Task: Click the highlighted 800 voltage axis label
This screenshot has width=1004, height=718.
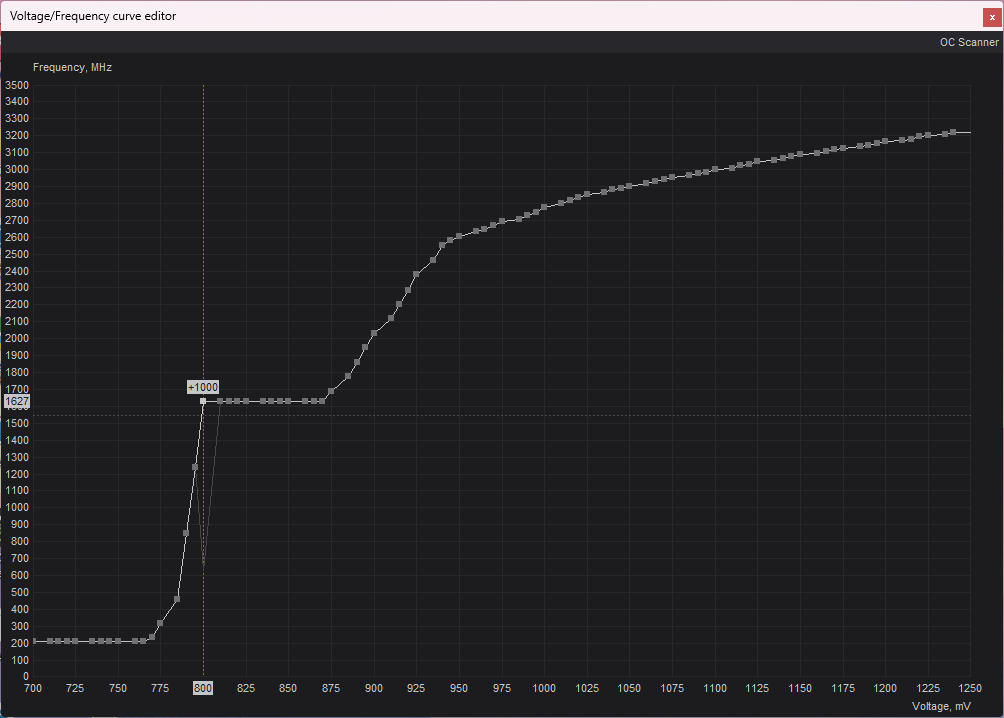Action: point(203,689)
